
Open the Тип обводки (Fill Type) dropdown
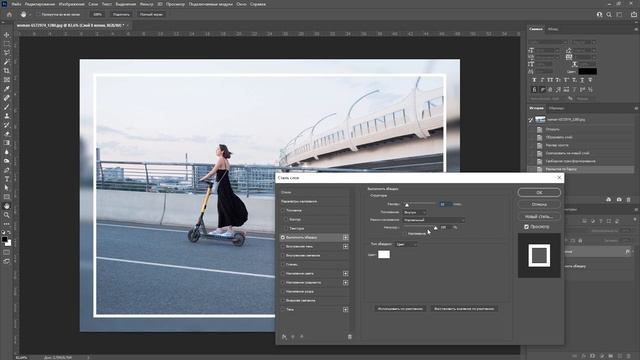[x=406, y=244]
